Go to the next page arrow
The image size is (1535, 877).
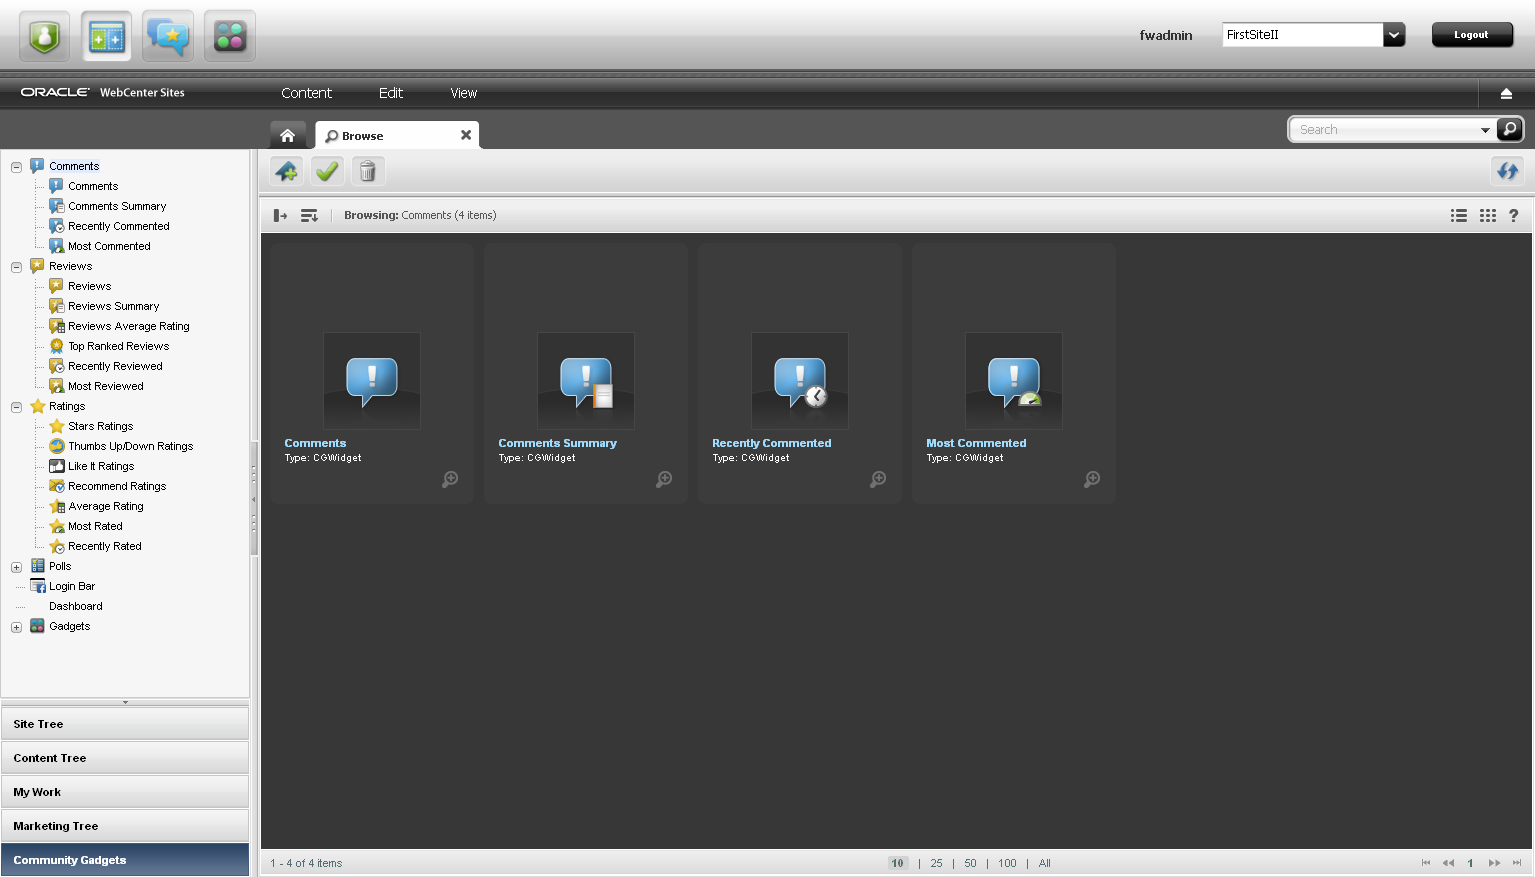tap(1494, 863)
